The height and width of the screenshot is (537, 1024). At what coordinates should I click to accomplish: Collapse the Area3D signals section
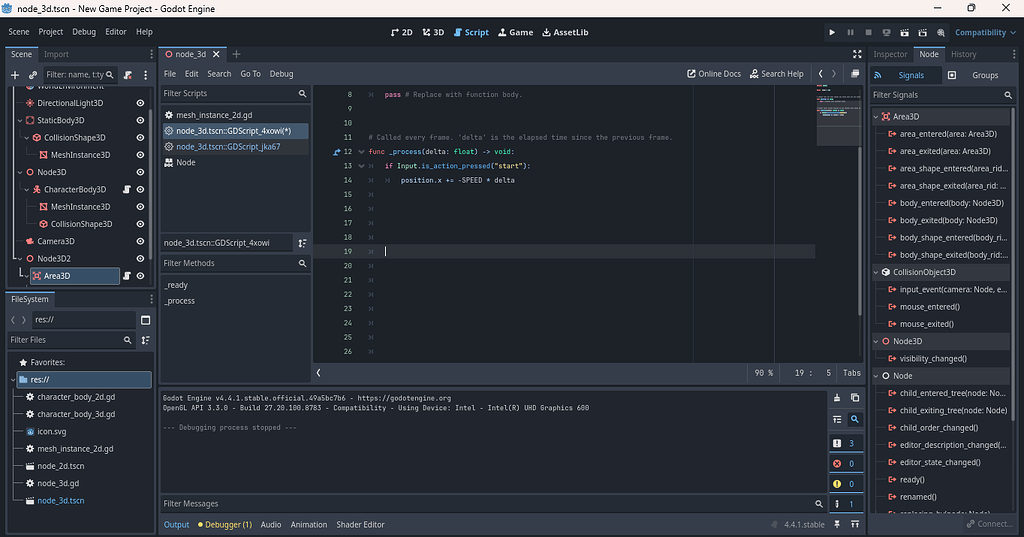coord(877,117)
